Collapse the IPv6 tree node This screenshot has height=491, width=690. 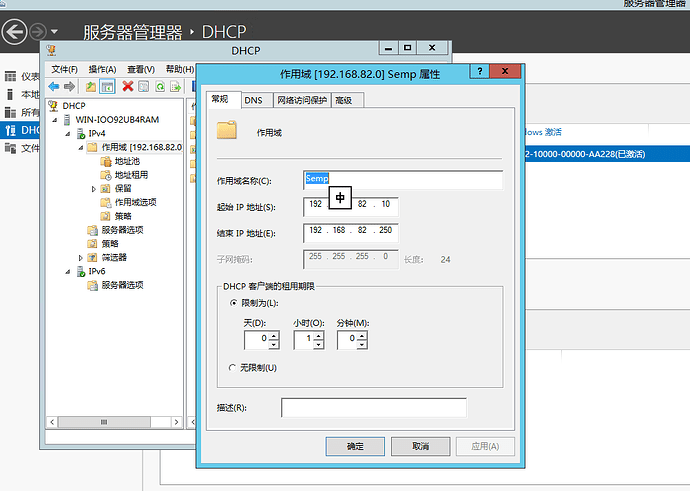point(67,271)
